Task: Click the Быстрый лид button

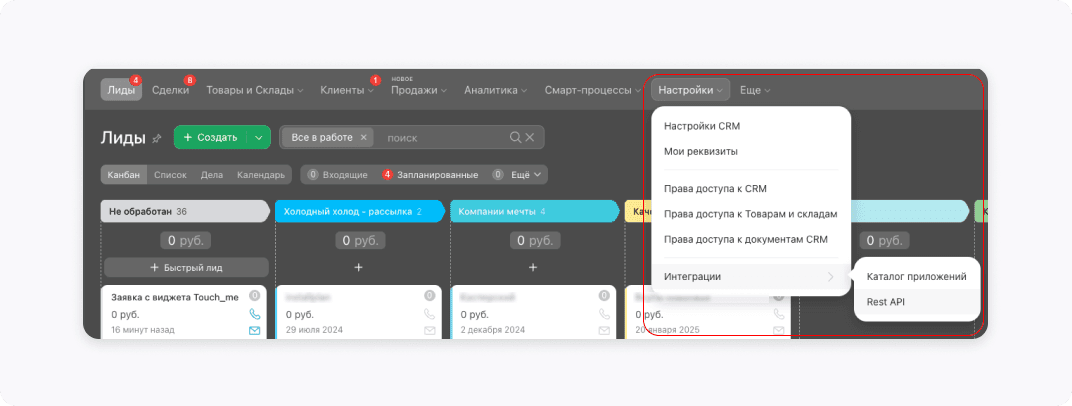Action: pos(187,267)
